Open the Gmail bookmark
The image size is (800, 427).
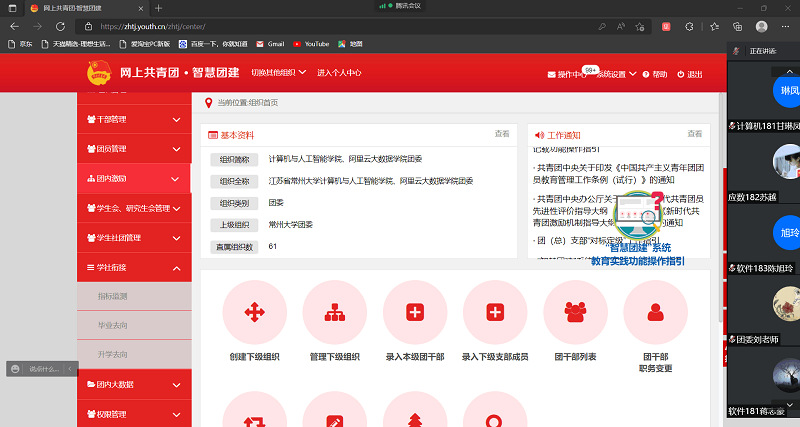coord(270,44)
